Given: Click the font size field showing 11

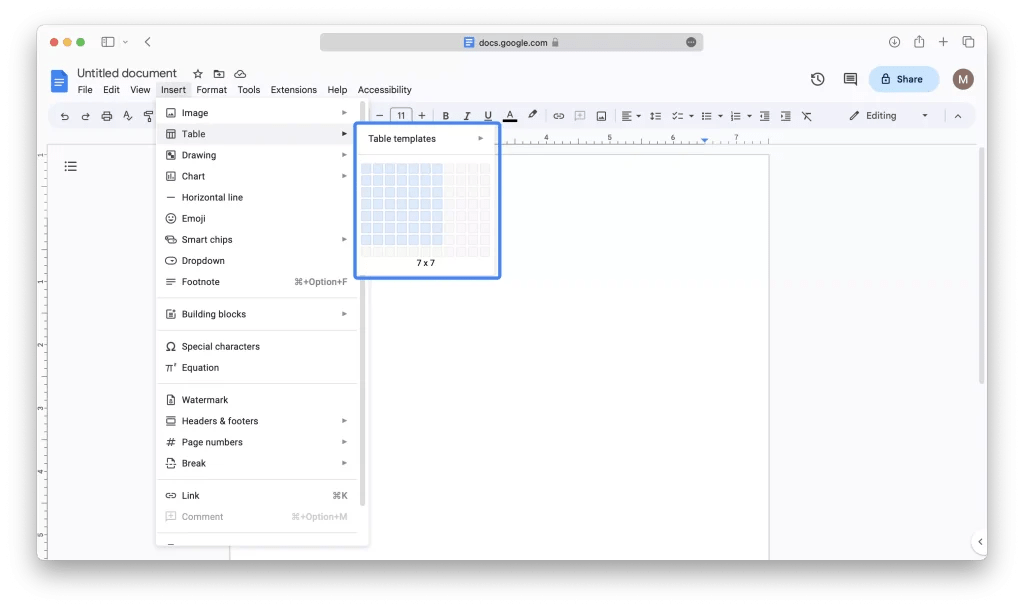Looking at the screenshot, I should point(401,116).
